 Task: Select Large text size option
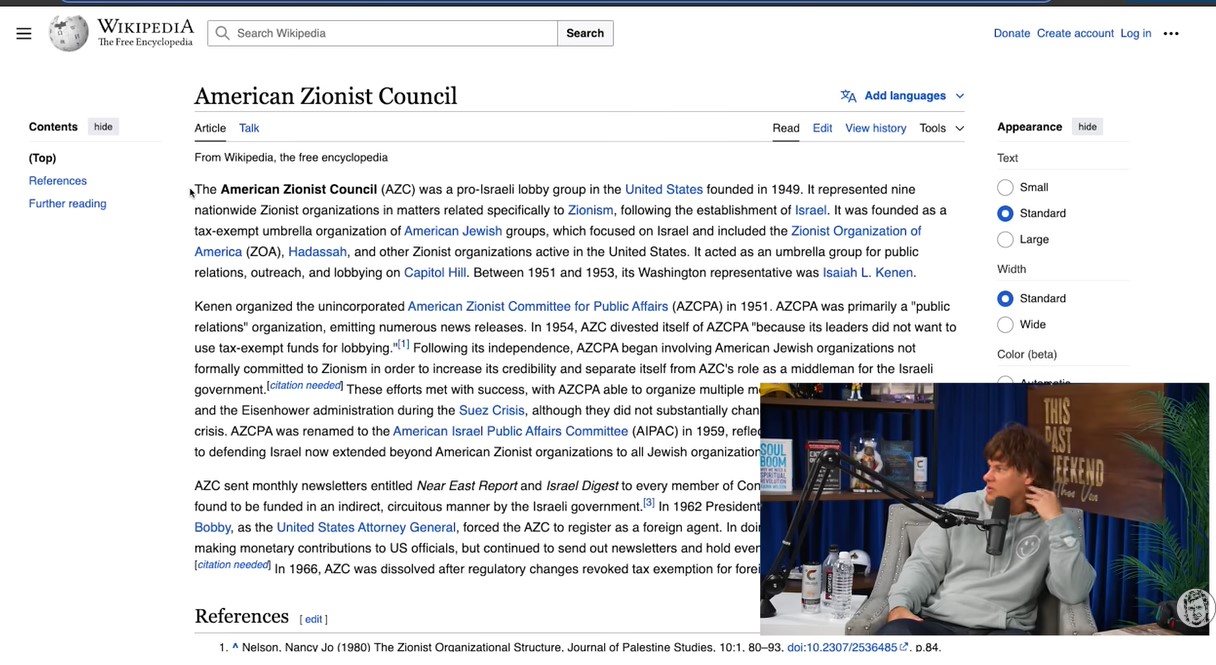1005,239
